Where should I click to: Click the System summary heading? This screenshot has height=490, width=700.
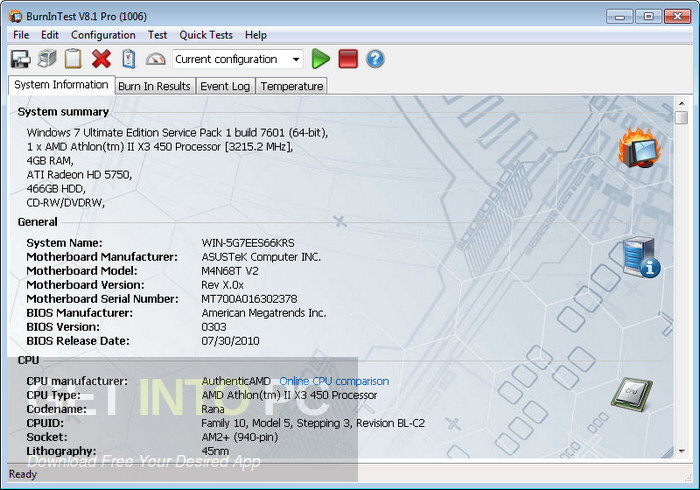[x=63, y=112]
